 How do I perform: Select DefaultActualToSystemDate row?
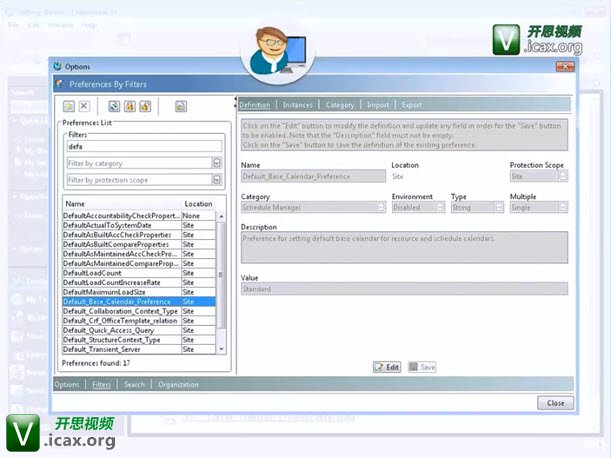(139, 225)
